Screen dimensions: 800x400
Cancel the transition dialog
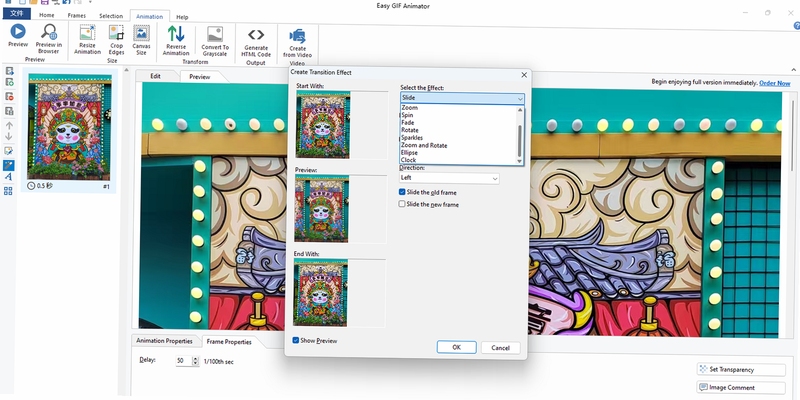click(x=501, y=348)
